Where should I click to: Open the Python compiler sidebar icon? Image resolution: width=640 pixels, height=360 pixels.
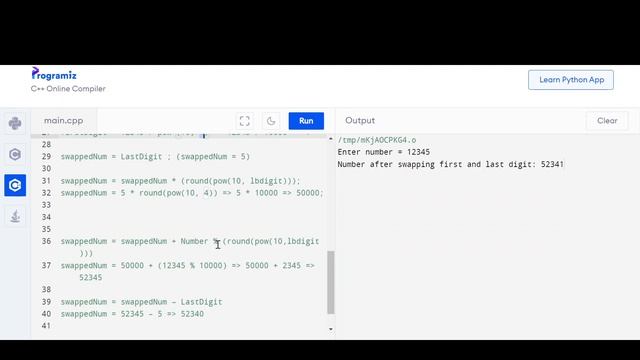pos(15,123)
